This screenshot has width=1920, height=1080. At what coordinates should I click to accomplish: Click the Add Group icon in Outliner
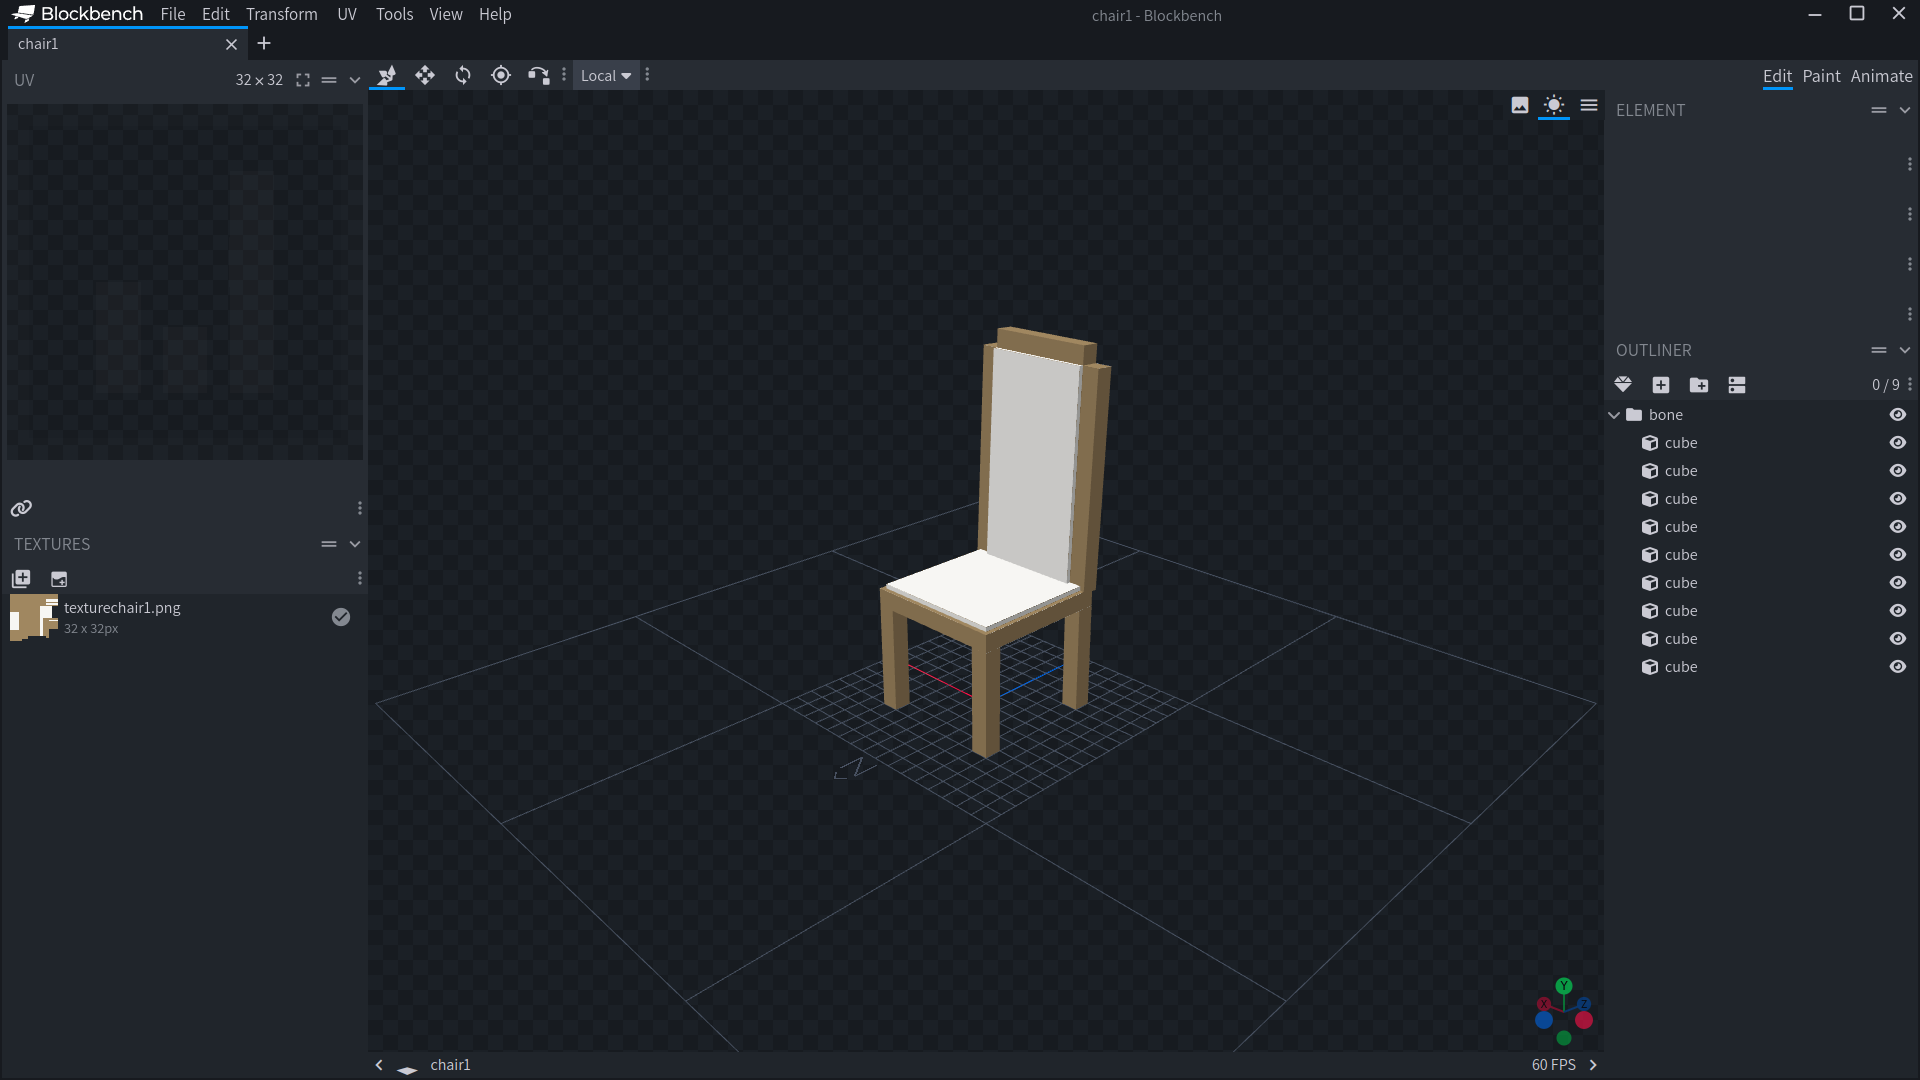[x=1699, y=385]
